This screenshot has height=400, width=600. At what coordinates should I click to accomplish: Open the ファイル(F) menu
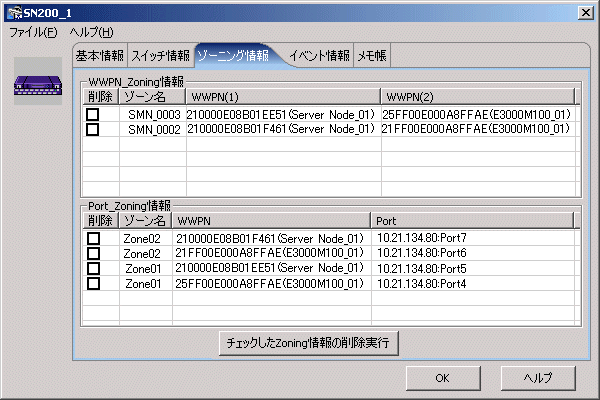[33, 33]
